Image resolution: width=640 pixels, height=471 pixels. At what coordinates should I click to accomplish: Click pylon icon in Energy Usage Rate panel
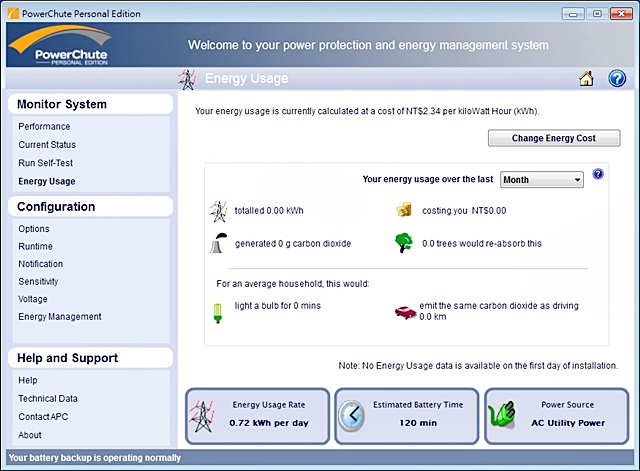point(202,416)
